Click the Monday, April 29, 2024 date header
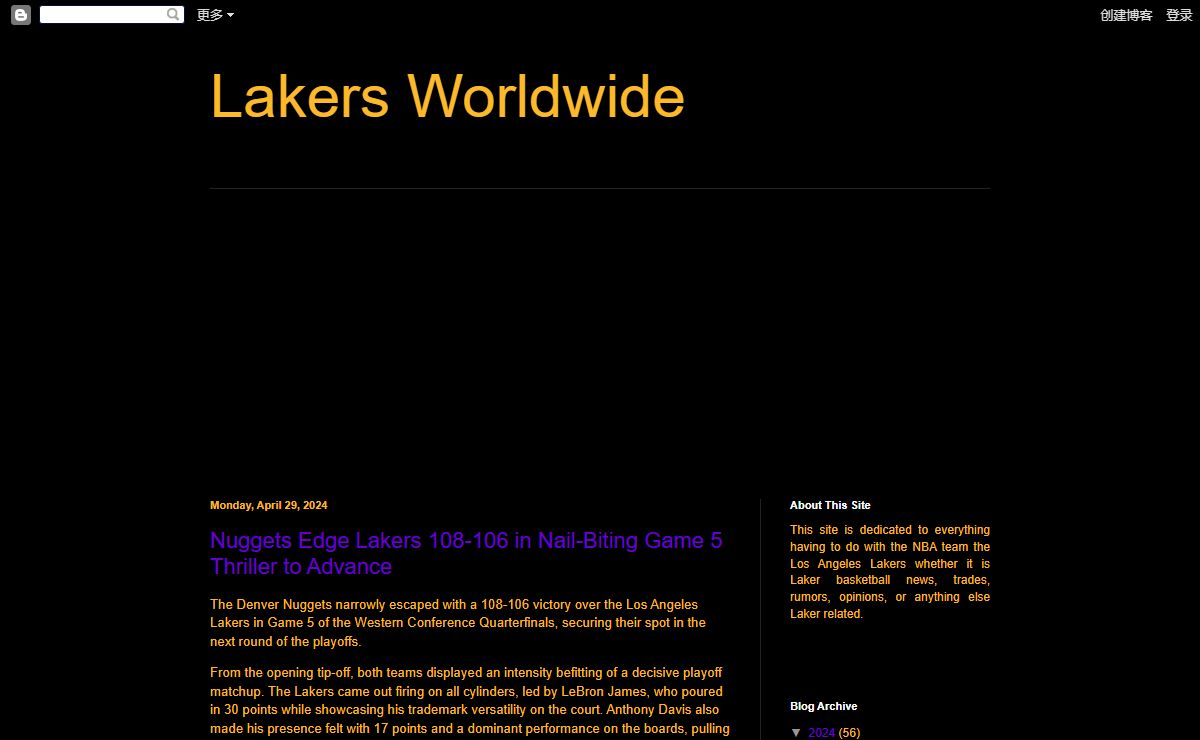The image size is (1200, 740). pyautogui.click(x=269, y=505)
